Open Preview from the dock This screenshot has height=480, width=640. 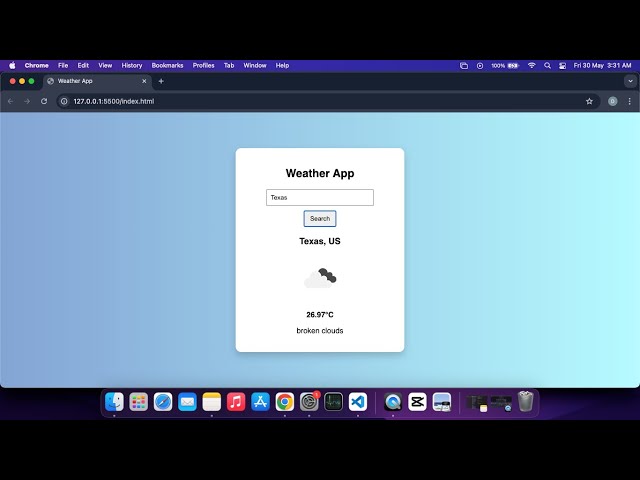tap(442, 402)
